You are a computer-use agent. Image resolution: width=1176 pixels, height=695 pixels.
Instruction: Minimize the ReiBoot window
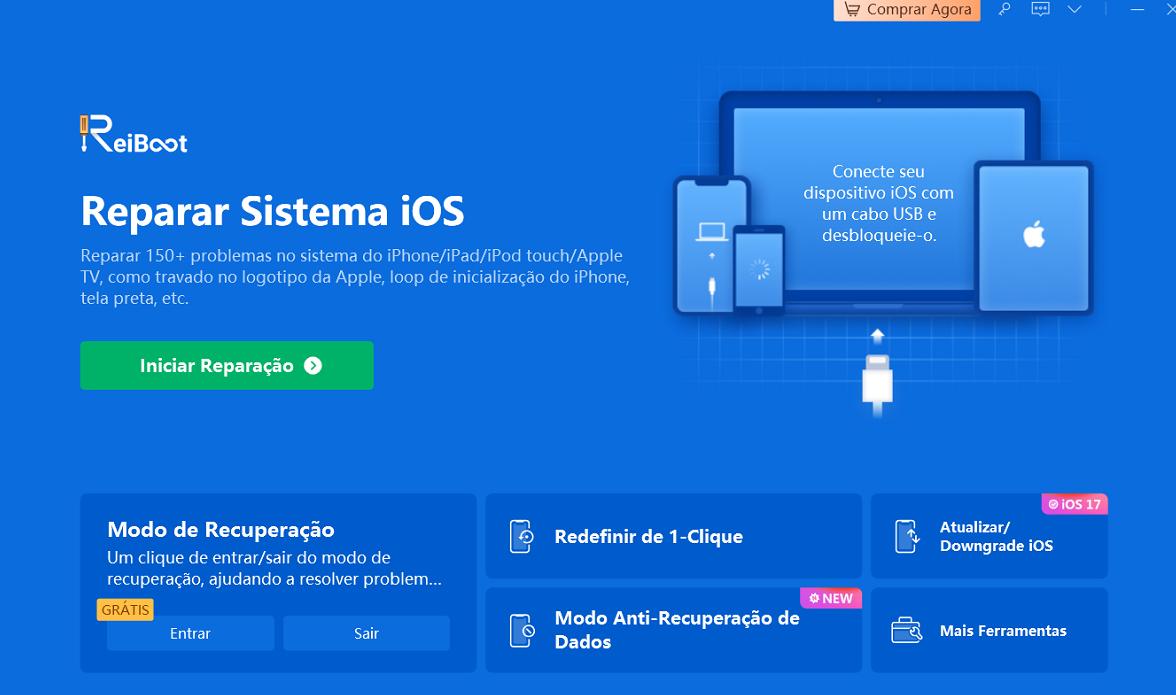point(1137,10)
